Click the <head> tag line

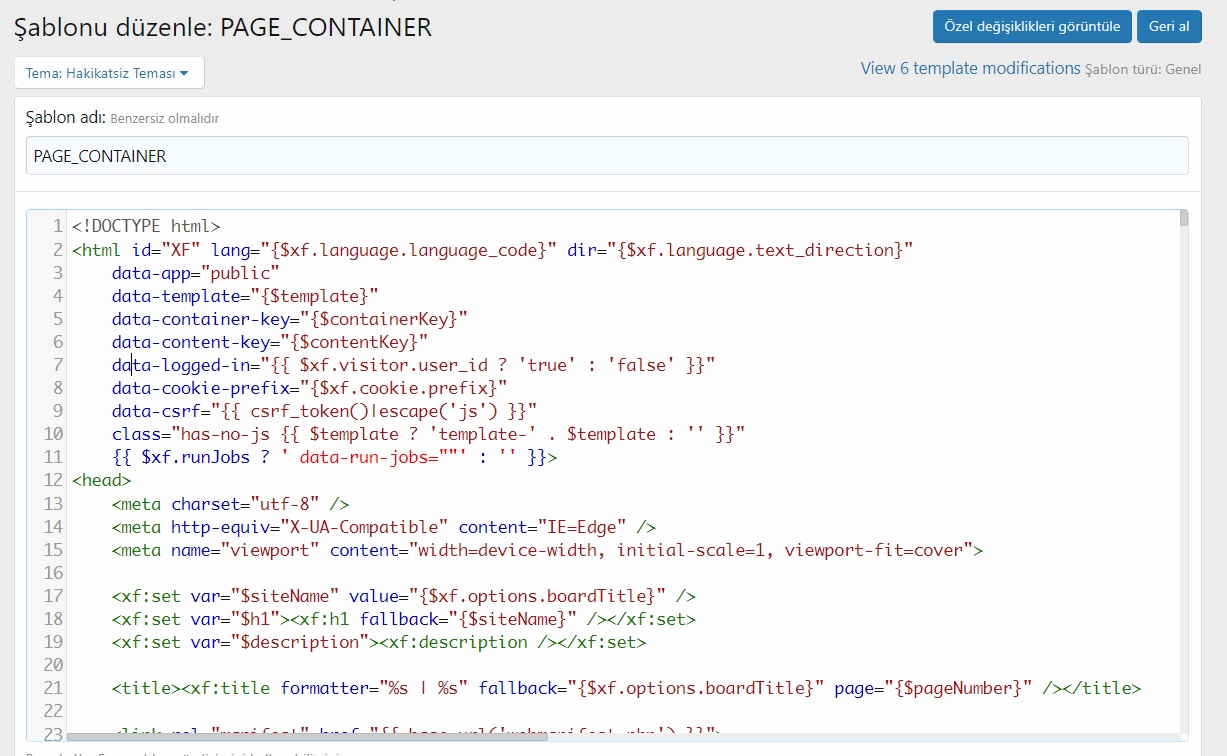coord(102,480)
